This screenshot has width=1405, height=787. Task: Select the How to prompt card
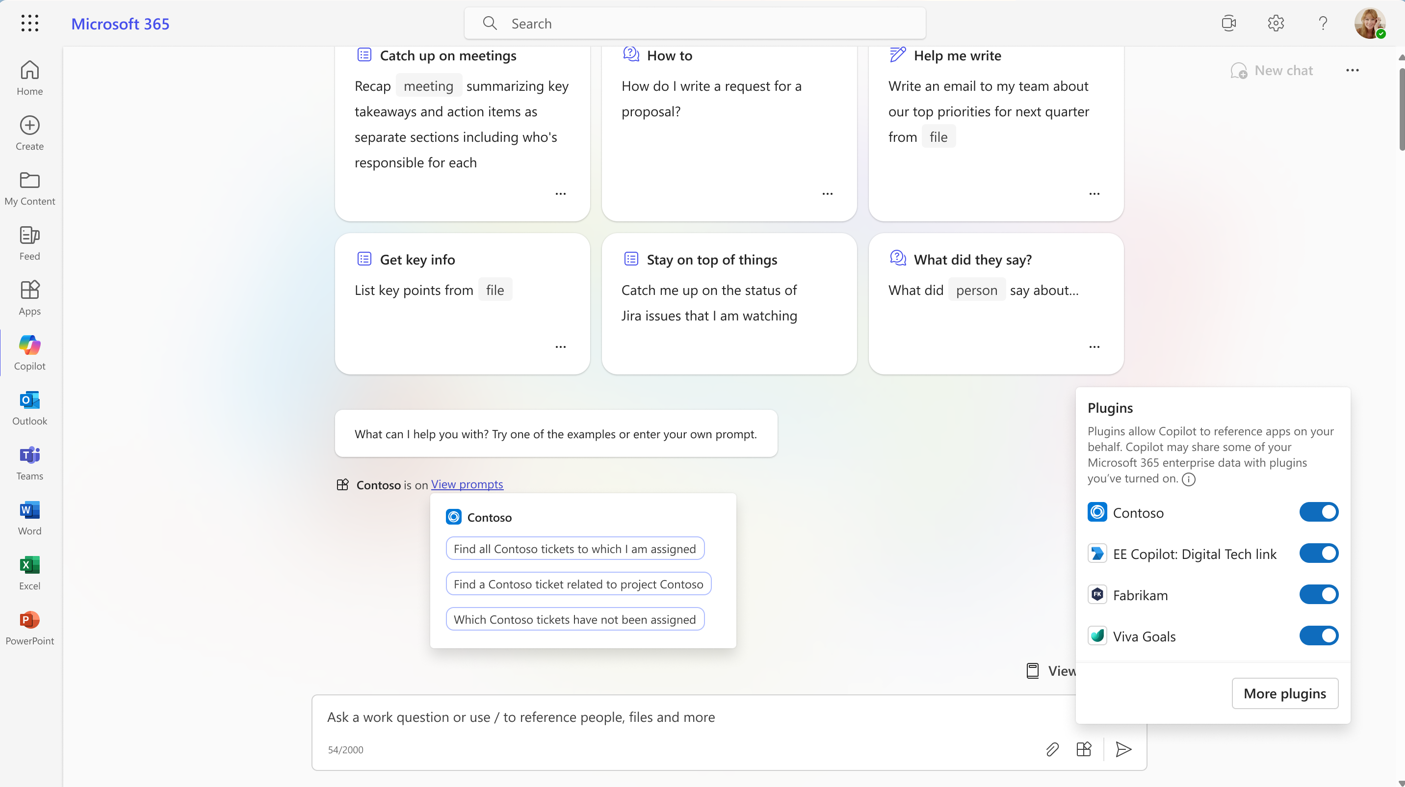point(729,133)
